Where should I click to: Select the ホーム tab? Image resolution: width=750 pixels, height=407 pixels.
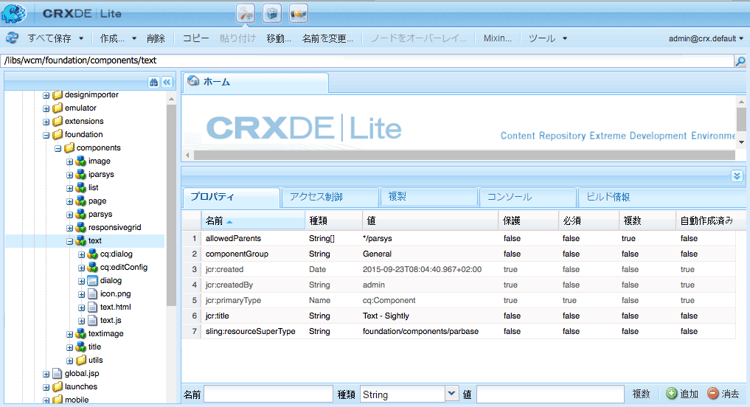pos(255,82)
